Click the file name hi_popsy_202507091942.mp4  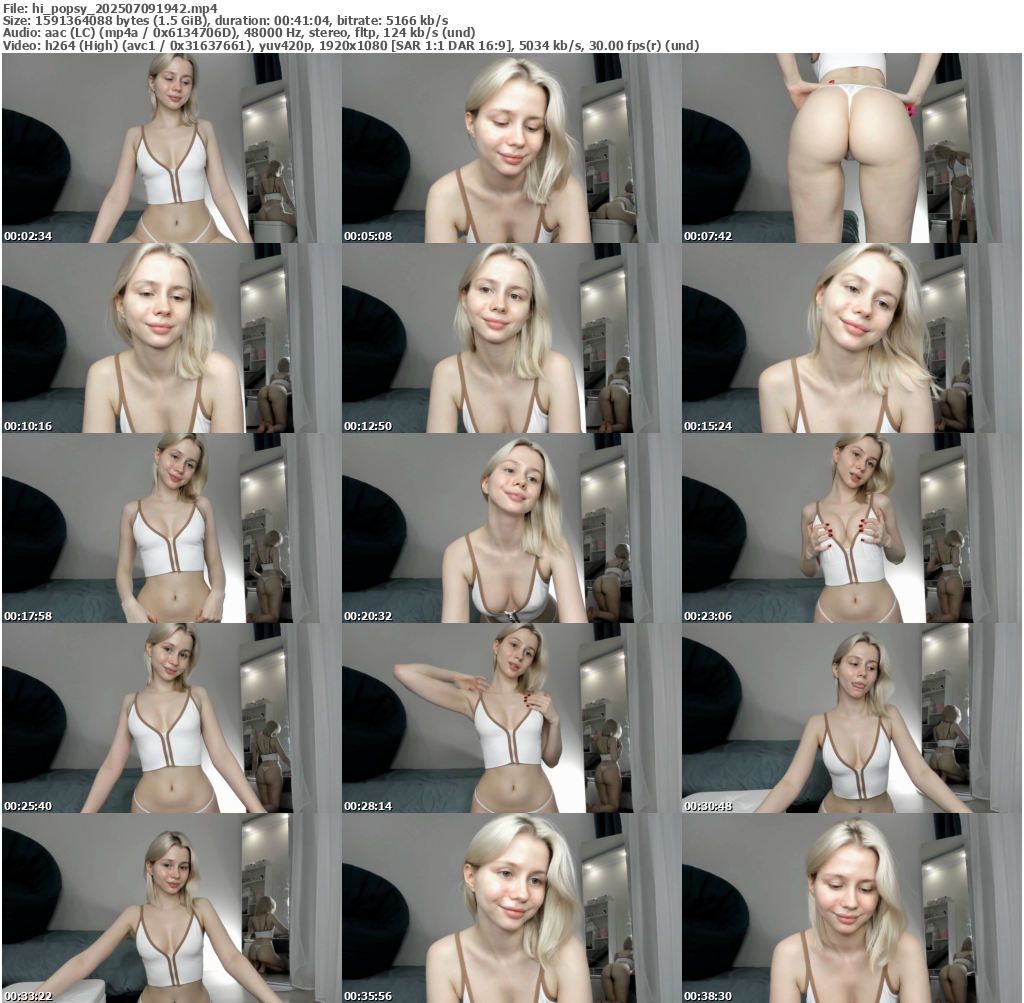coord(124,8)
